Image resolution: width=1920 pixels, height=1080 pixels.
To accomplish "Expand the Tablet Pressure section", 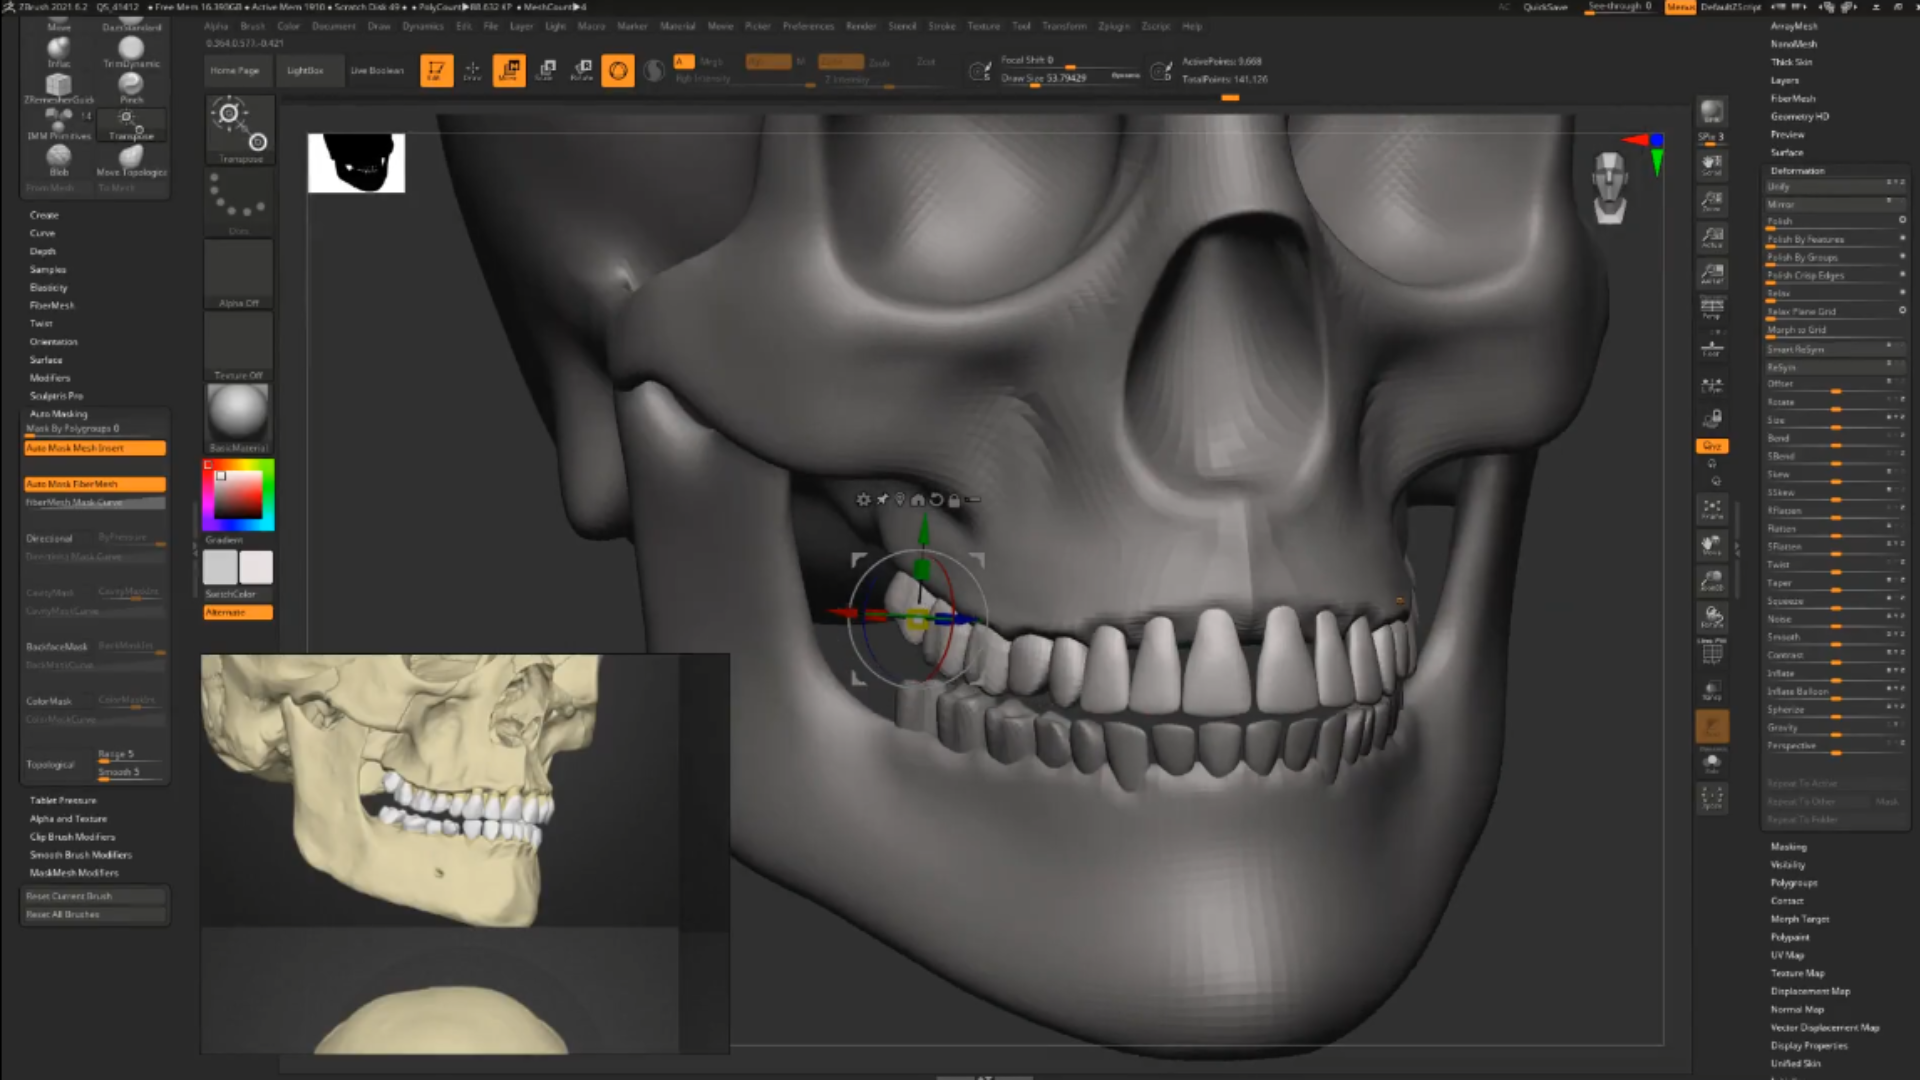I will pyautogui.click(x=63, y=800).
